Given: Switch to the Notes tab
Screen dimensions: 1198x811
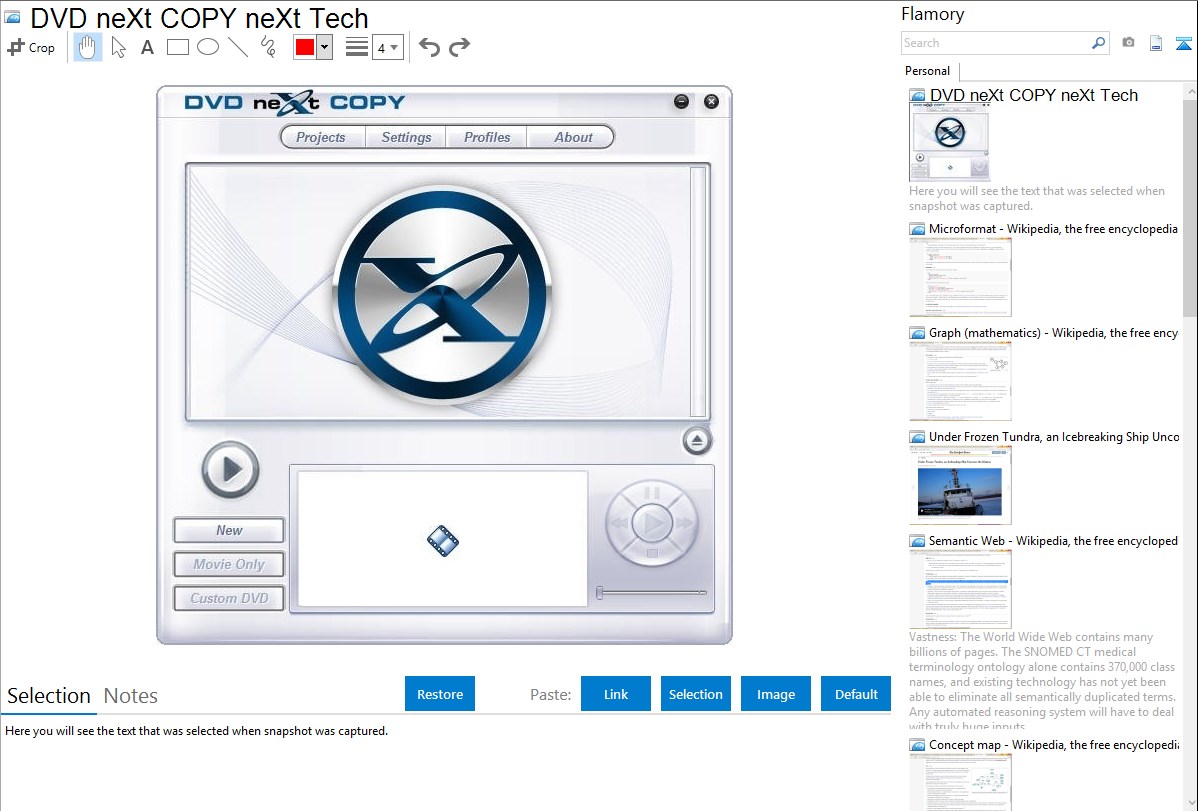Looking at the screenshot, I should pos(131,696).
